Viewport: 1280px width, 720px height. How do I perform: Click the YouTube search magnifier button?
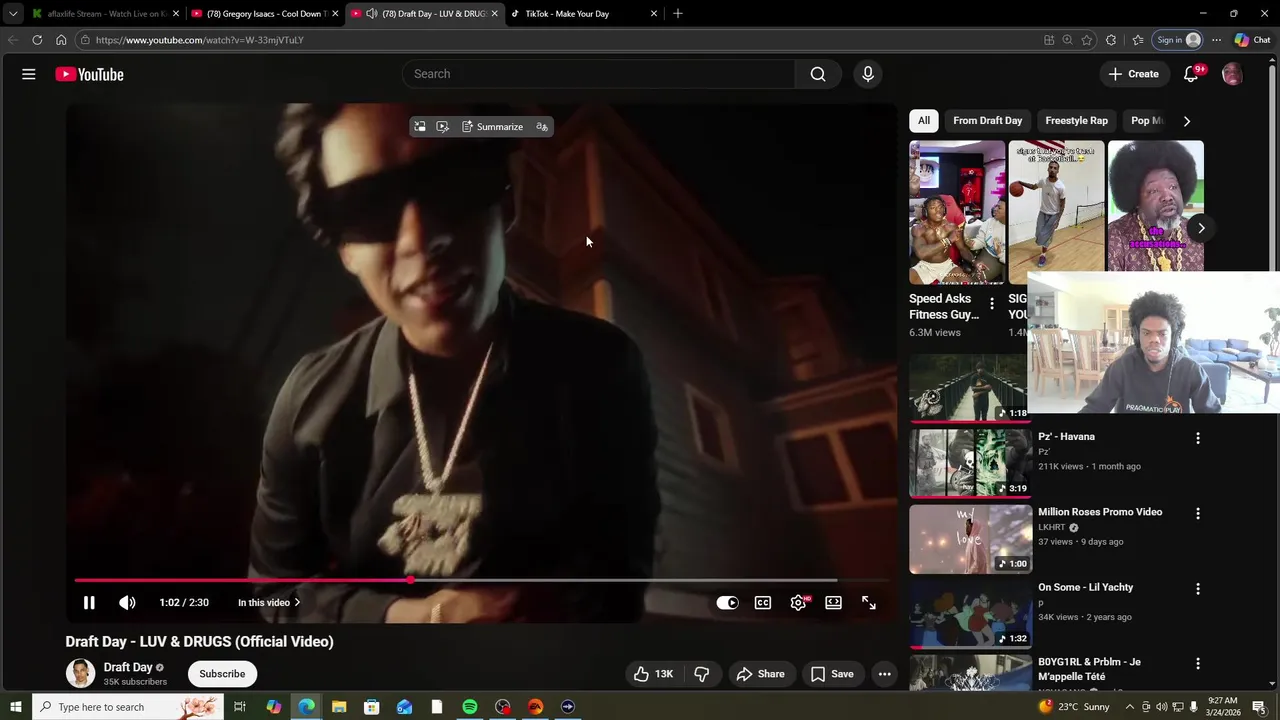pyautogui.click(x=818, y=74)
